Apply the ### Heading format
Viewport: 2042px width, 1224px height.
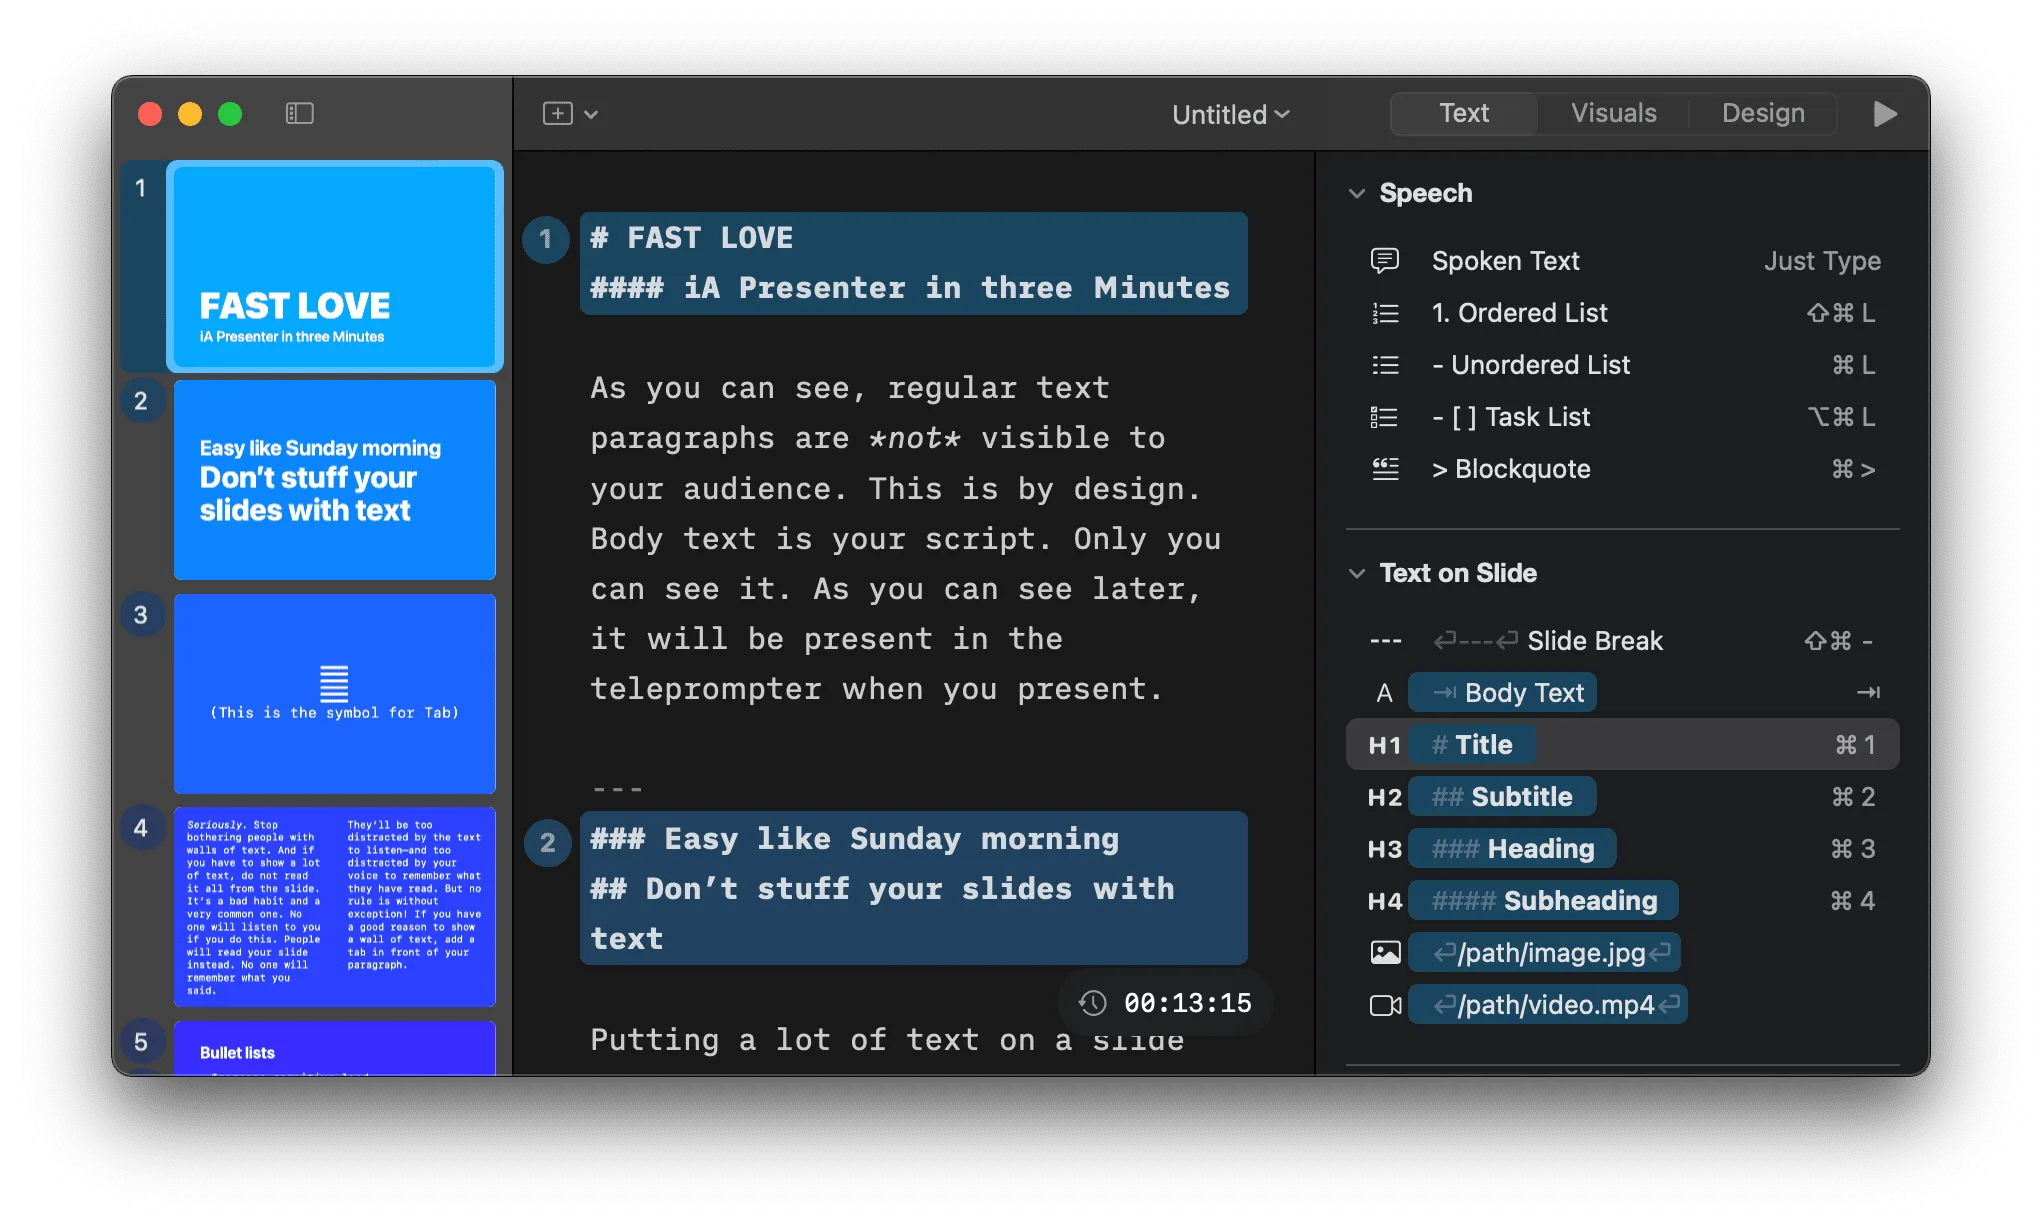(x=1512, y=849)
